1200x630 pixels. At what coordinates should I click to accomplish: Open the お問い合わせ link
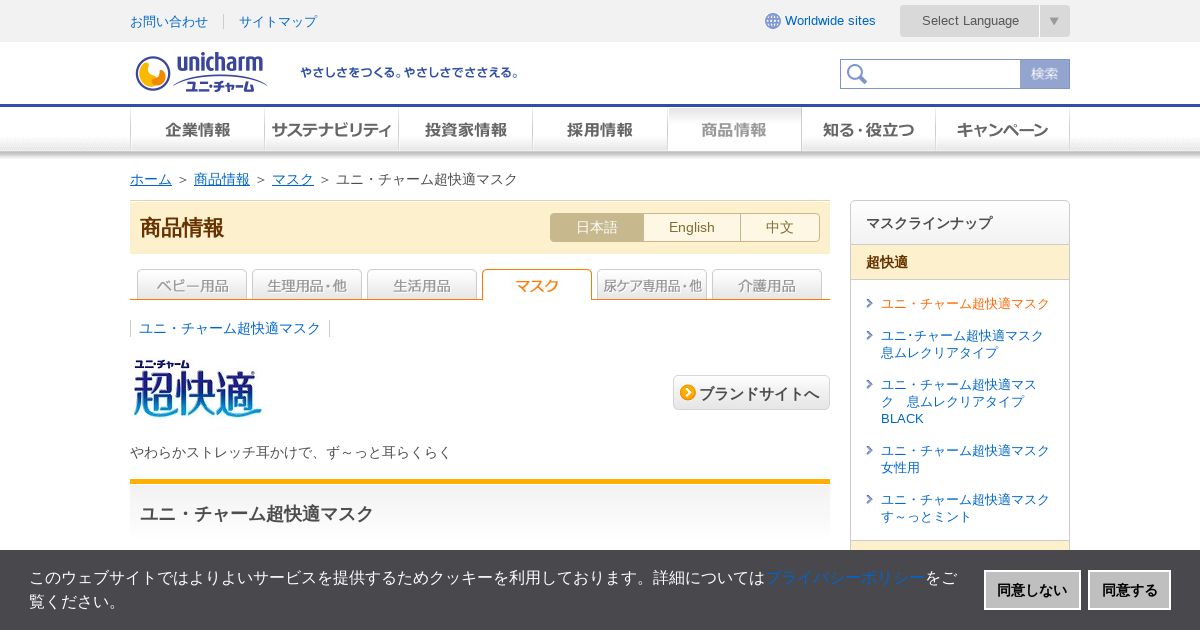tap(169, 21)
